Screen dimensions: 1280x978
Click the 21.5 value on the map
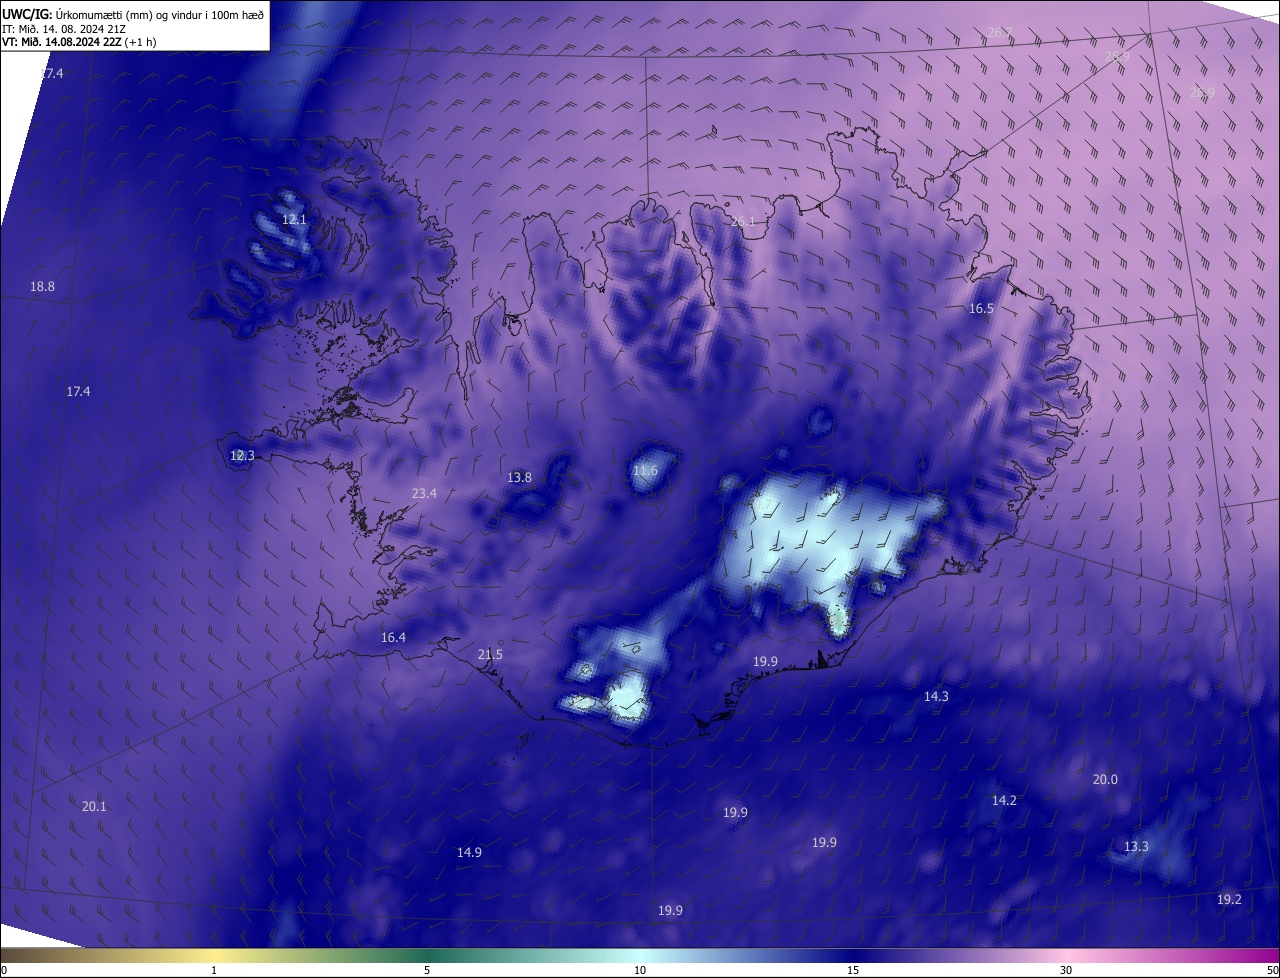click(490, 655)
